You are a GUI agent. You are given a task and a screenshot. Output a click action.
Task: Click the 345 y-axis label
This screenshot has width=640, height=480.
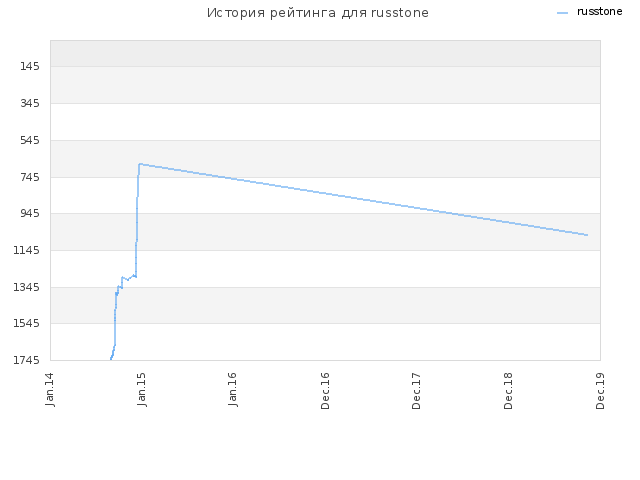30,103
